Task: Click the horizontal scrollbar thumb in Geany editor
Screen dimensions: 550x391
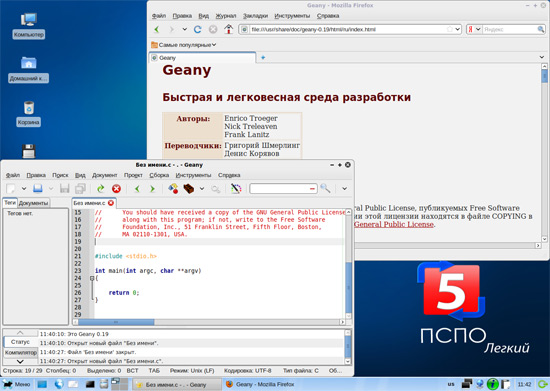Action: [116, 322]
